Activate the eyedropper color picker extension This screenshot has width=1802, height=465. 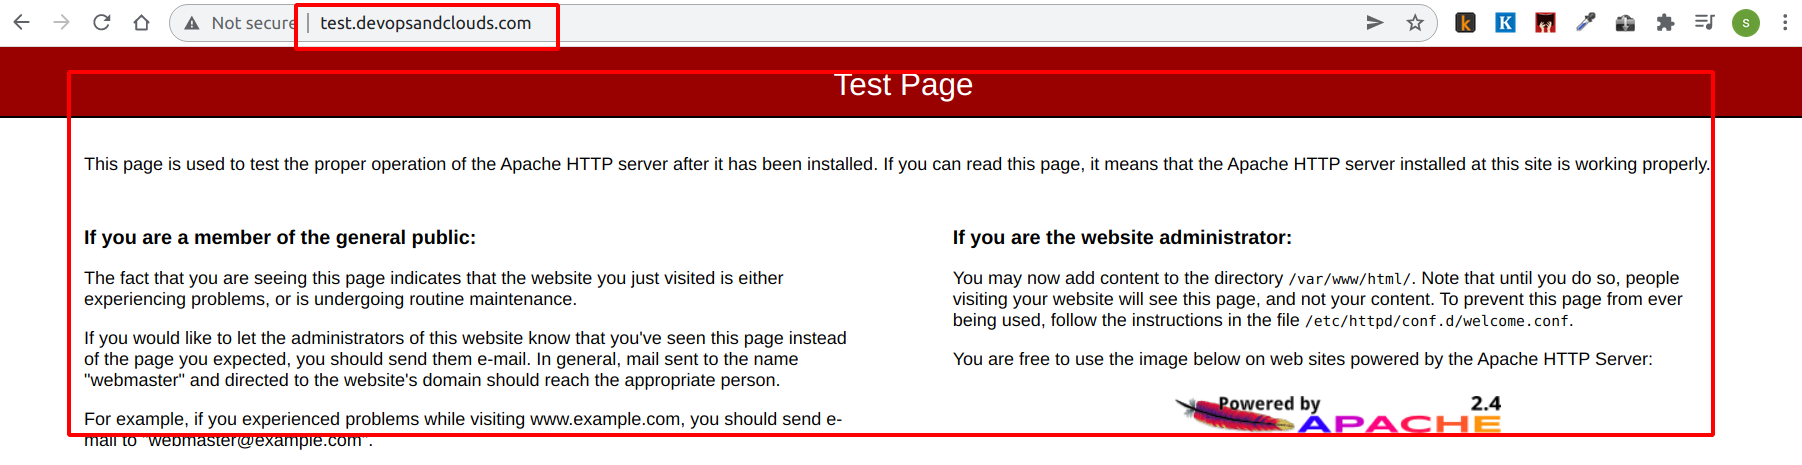click(x=1585, y=22)
